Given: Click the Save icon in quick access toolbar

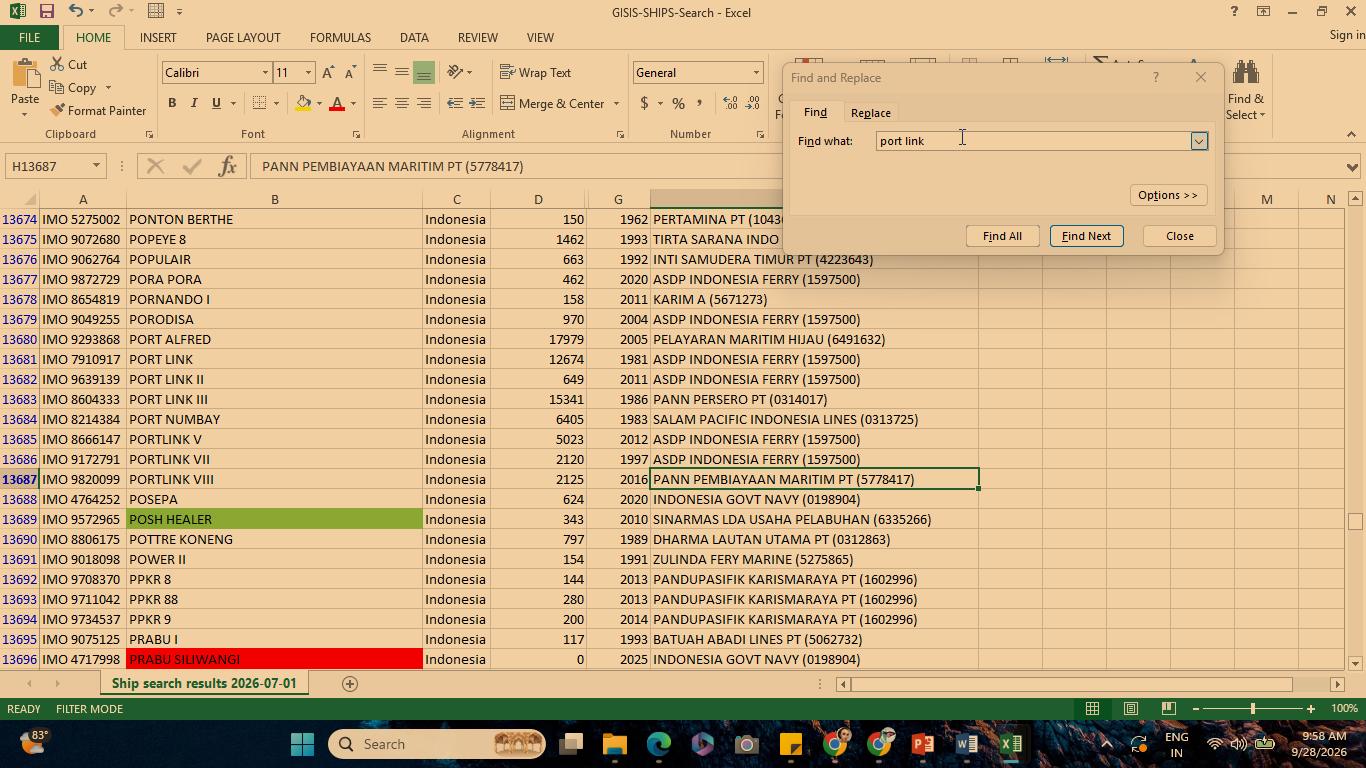Looking at the screenshot, I should click(46, 11).
